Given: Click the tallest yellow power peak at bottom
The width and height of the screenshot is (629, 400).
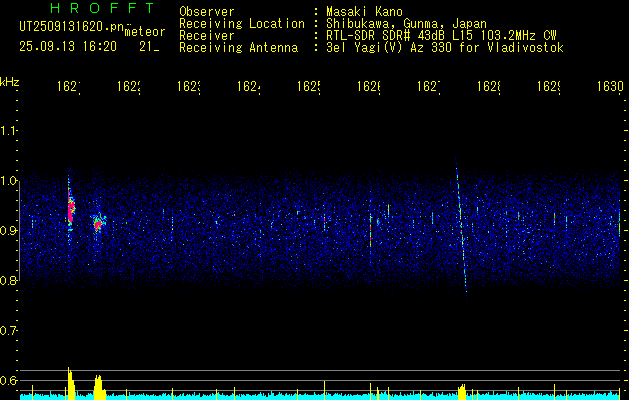Looking at the screenshot, I should point(70,383).
